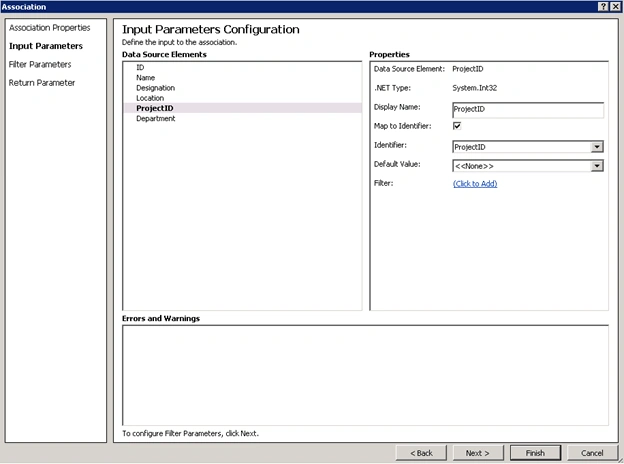Select the Designation data source element

156,88
